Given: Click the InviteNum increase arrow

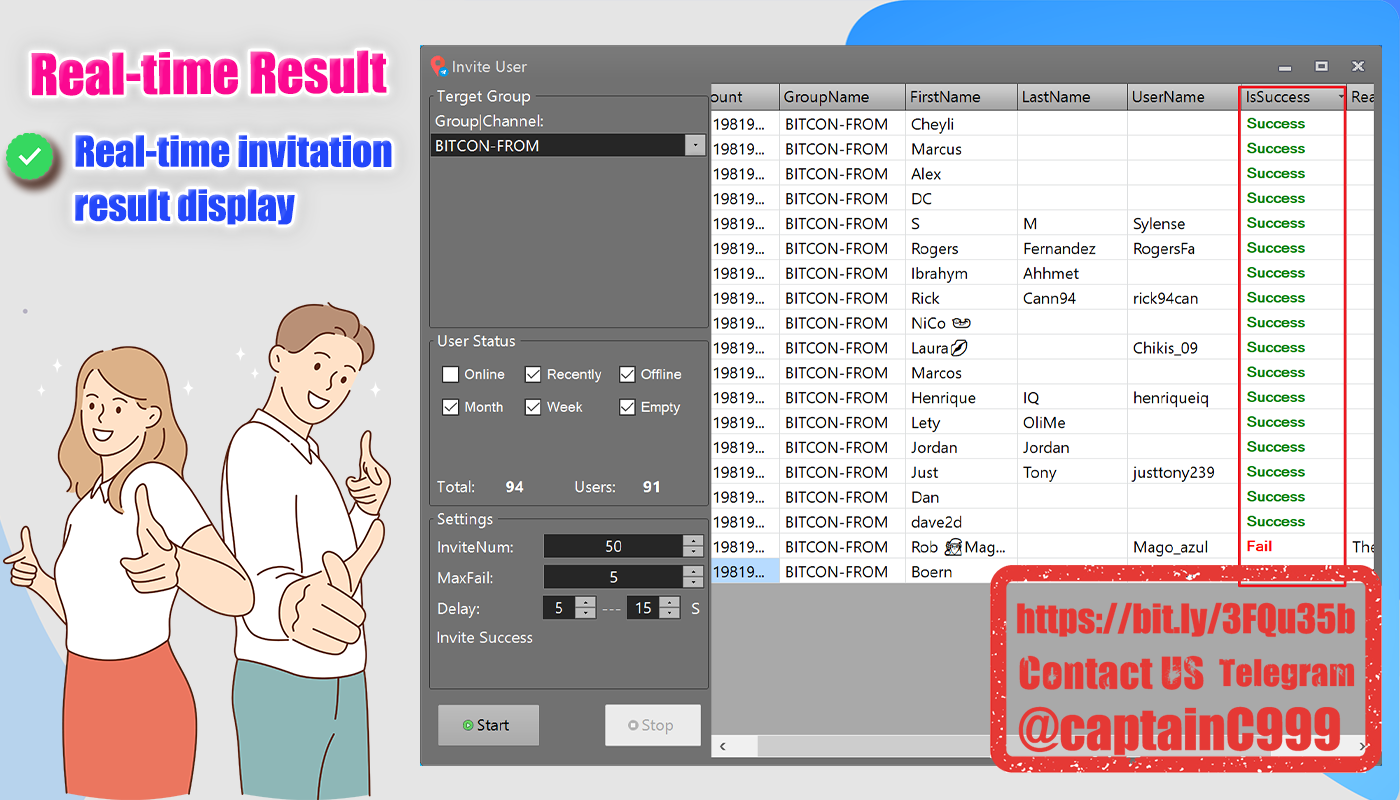Looking at the screenshot, I should (693, 541).
